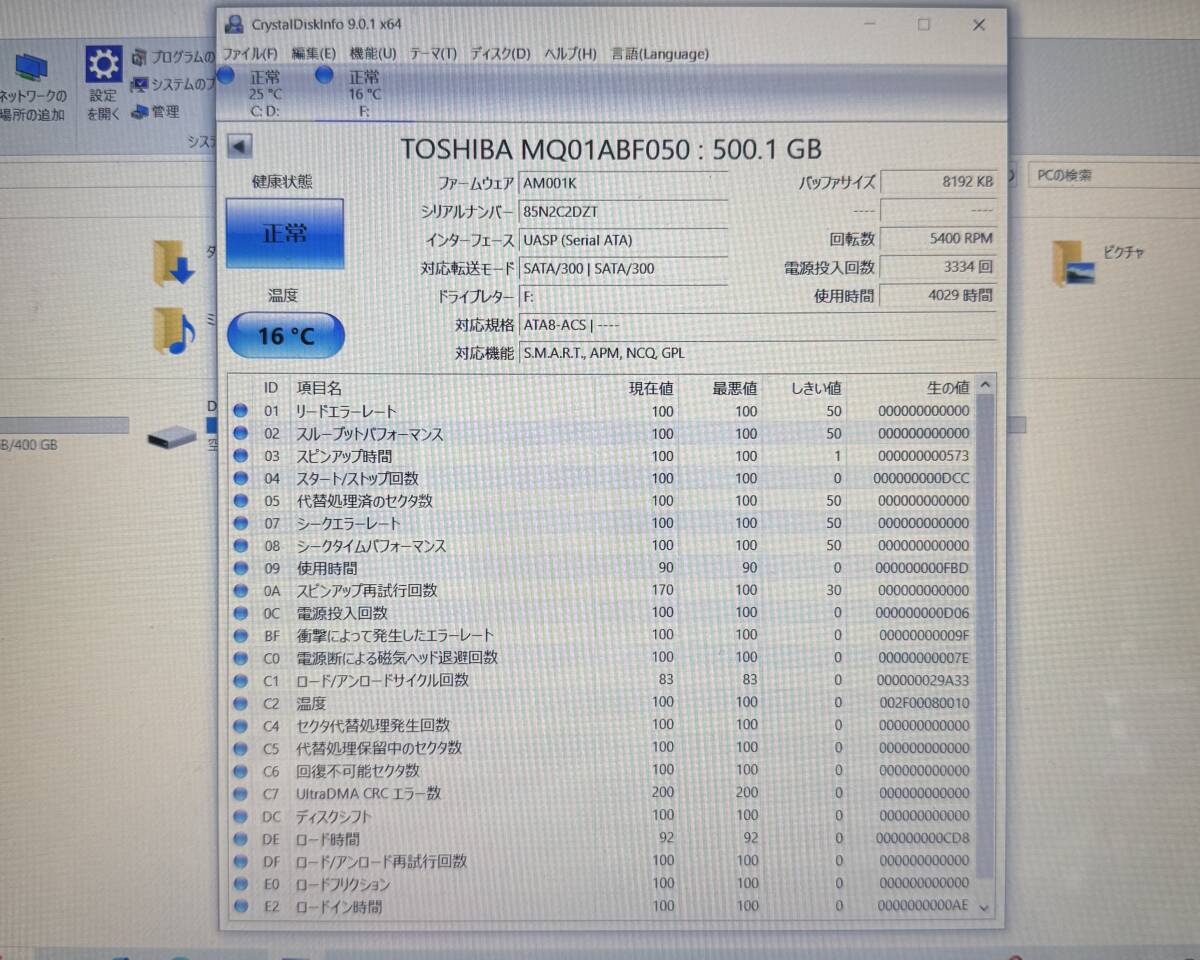Click the interface field UASP (Serial ATA)
1200x960 pixels.
pos(624,240)
